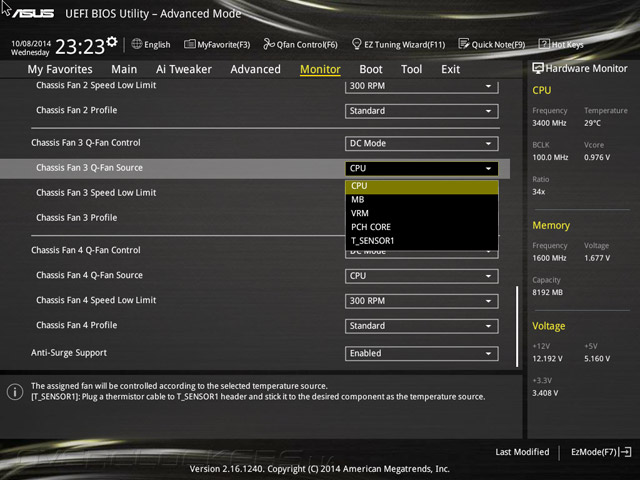Select VRM from the source list
This screenshot has height=480, width=640.
coord(422,213)
